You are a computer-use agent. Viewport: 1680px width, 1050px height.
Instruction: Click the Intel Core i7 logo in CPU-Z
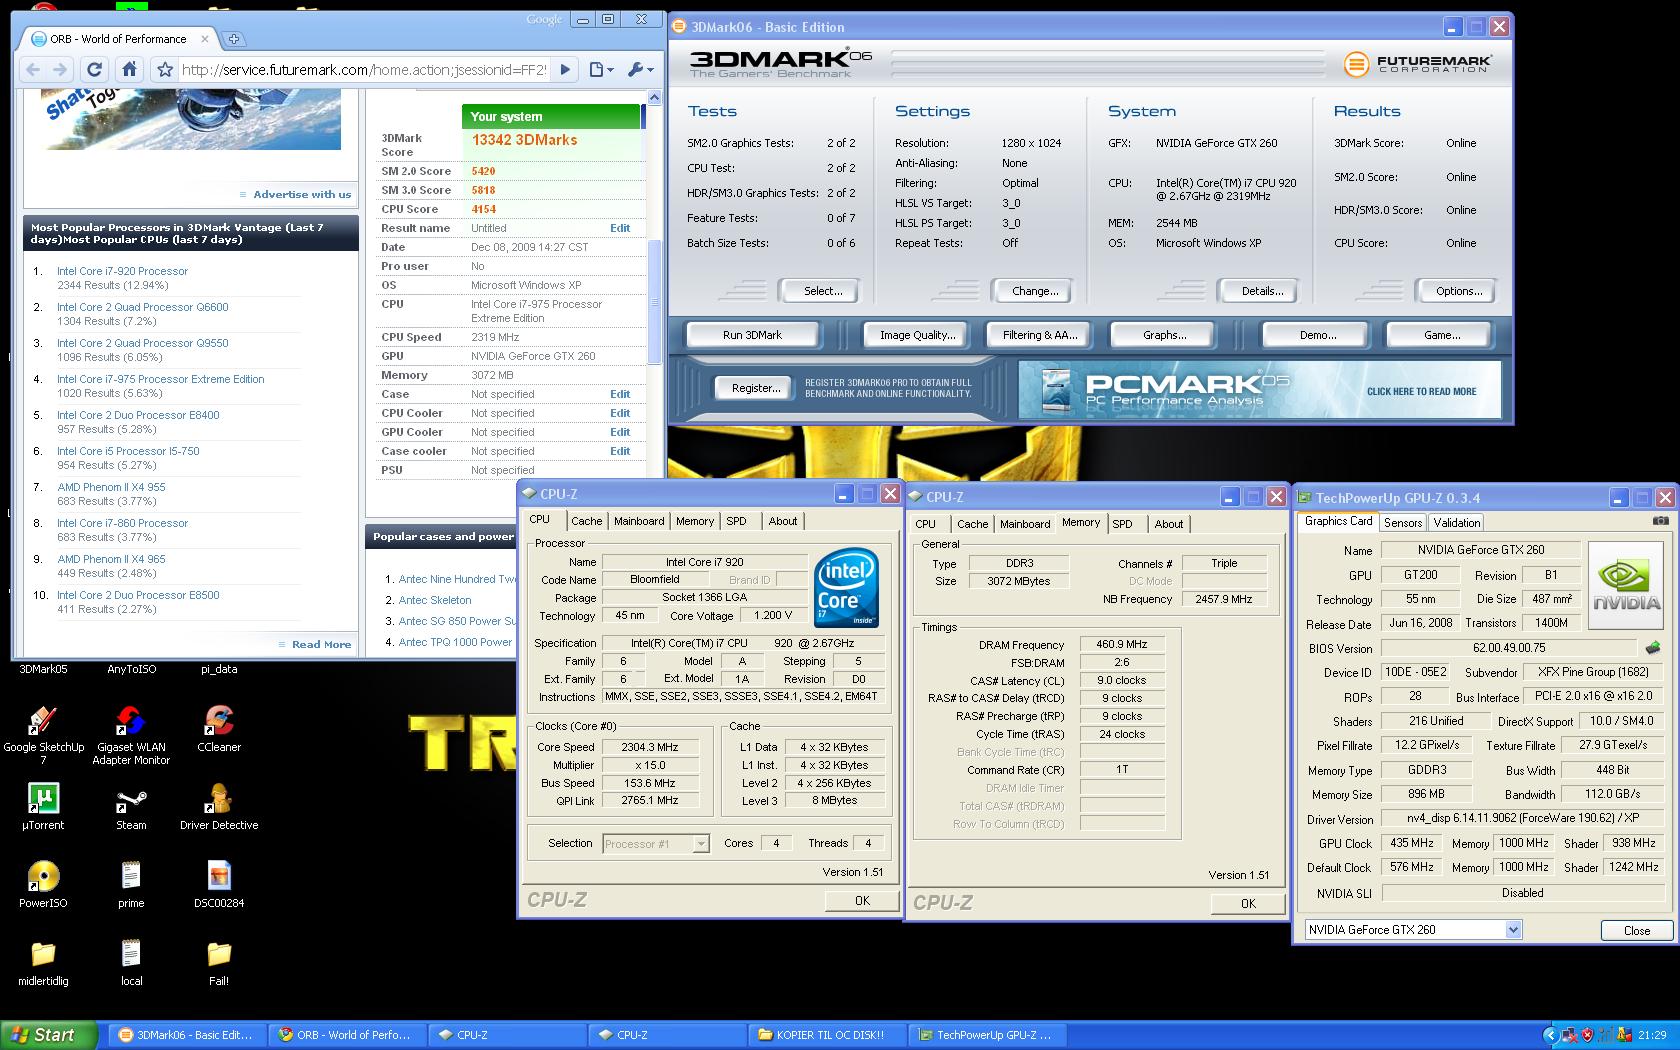click(846, 588)
